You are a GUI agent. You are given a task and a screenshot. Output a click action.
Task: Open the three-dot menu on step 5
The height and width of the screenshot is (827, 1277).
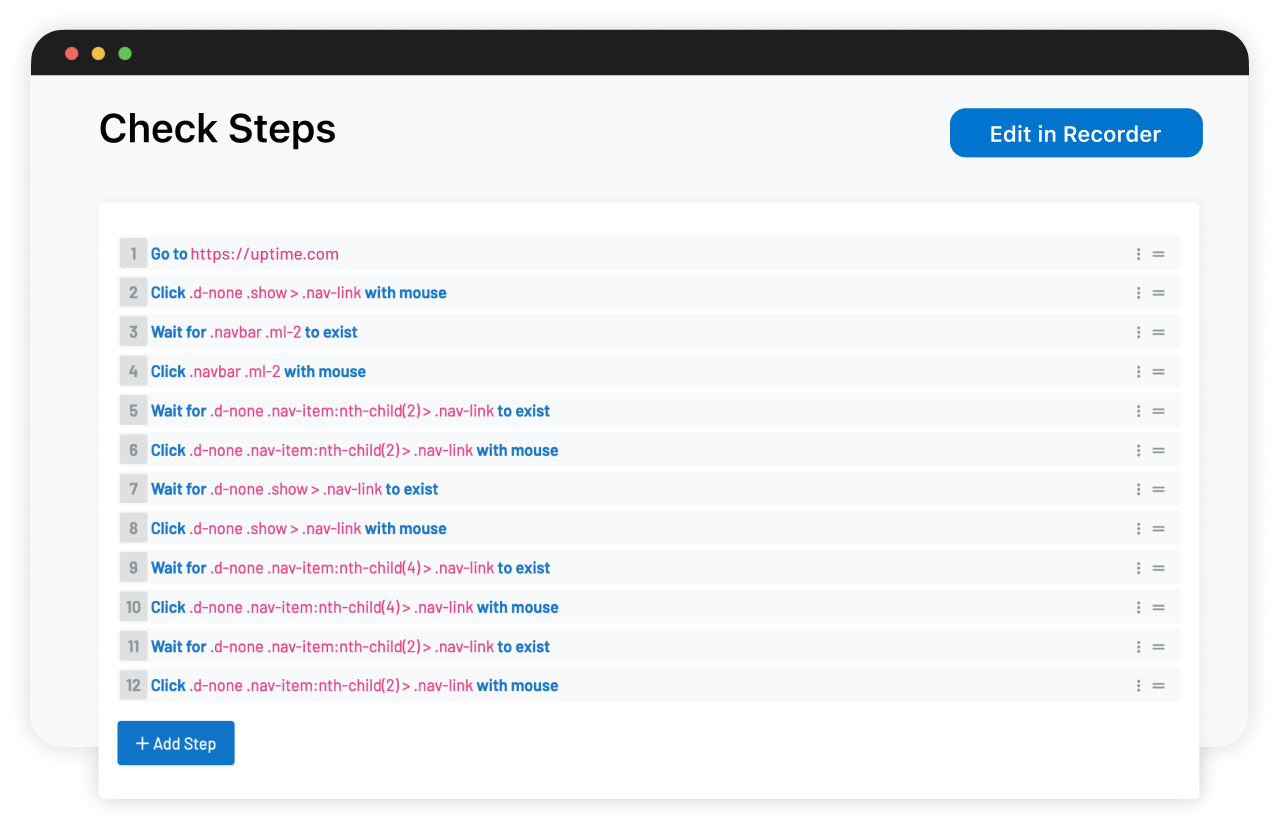pos(1138,411)
